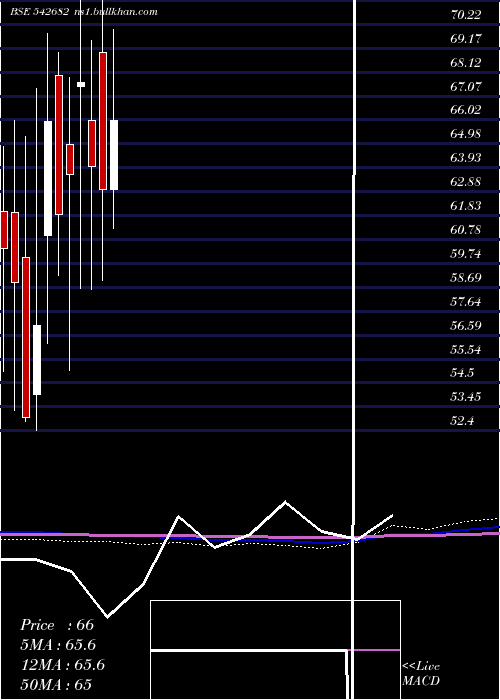This screenshot has height=700, width=500.
Task: Click the highest peak of the white indicator line
Action: pyautogui.click(x=285, y=502)
